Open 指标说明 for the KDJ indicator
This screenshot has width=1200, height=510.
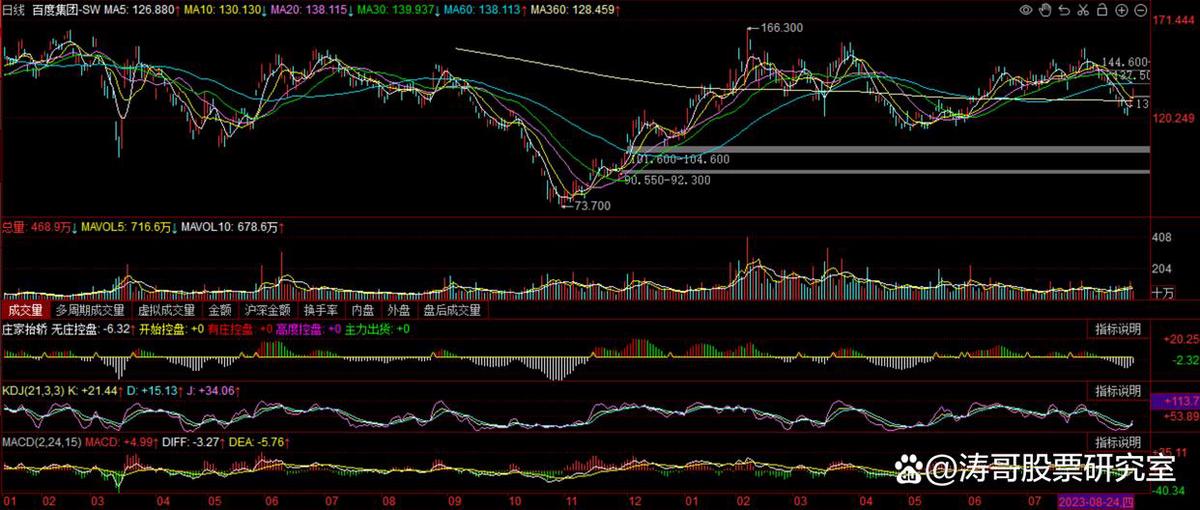point(1117,390)
